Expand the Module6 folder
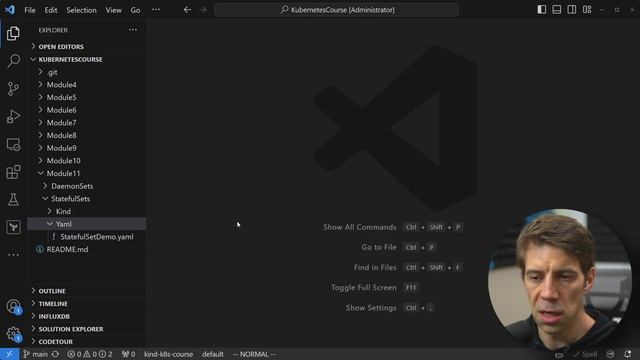Screen dimensions: 640x360 coord(87,110)
